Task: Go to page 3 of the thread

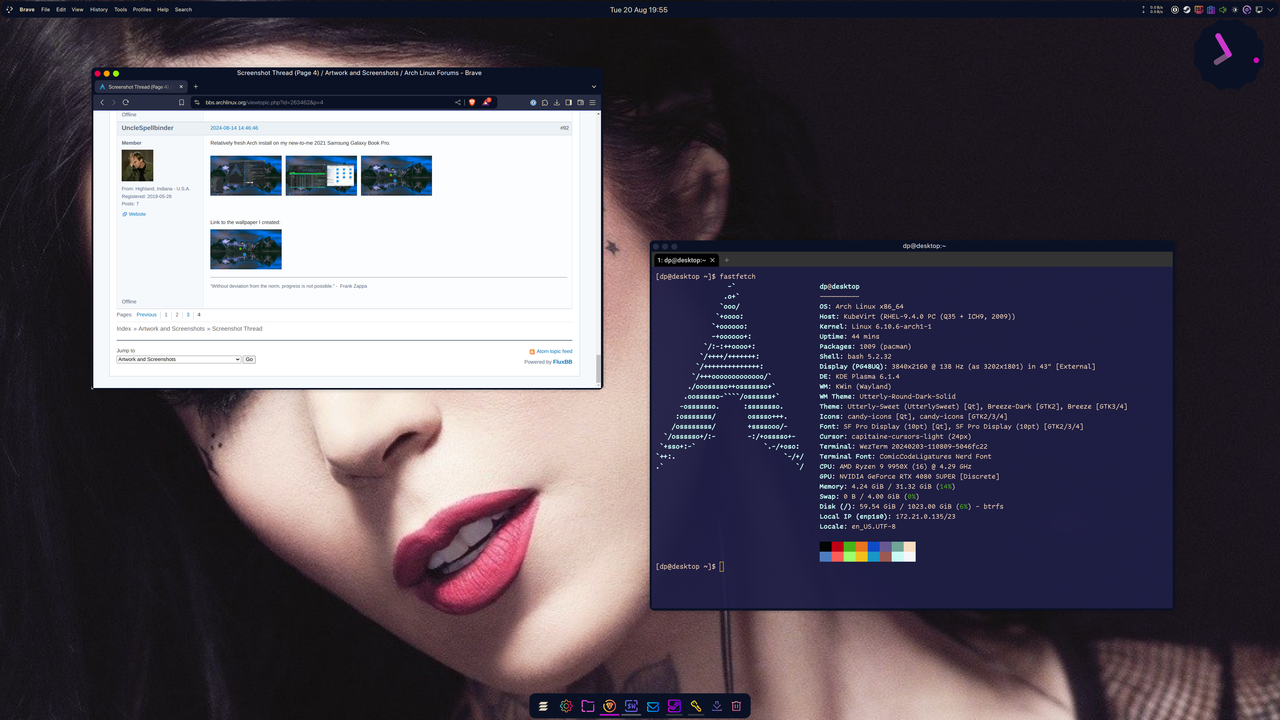Action: [x=187, y=315]
